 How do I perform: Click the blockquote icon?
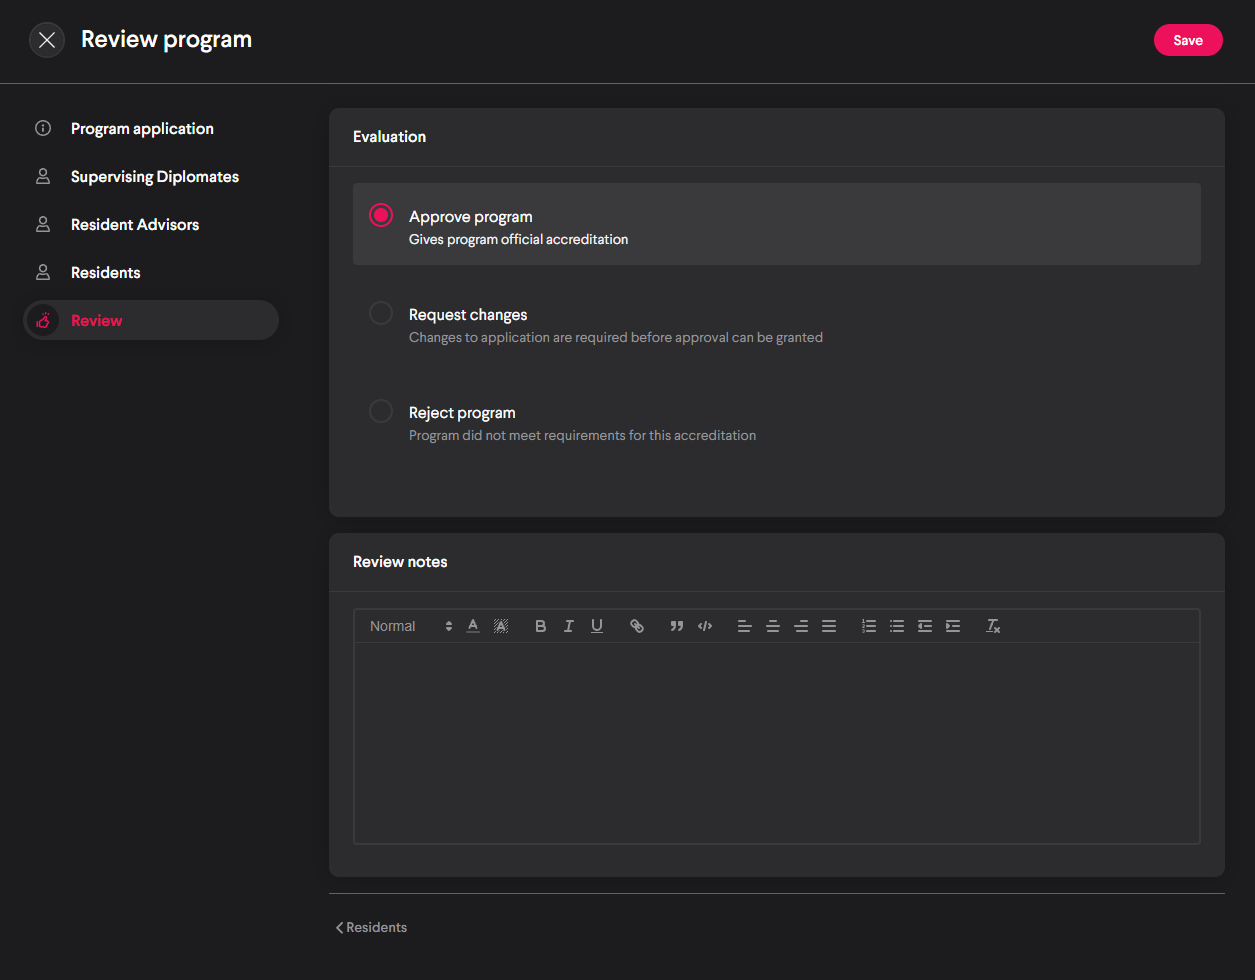(677, 626)
